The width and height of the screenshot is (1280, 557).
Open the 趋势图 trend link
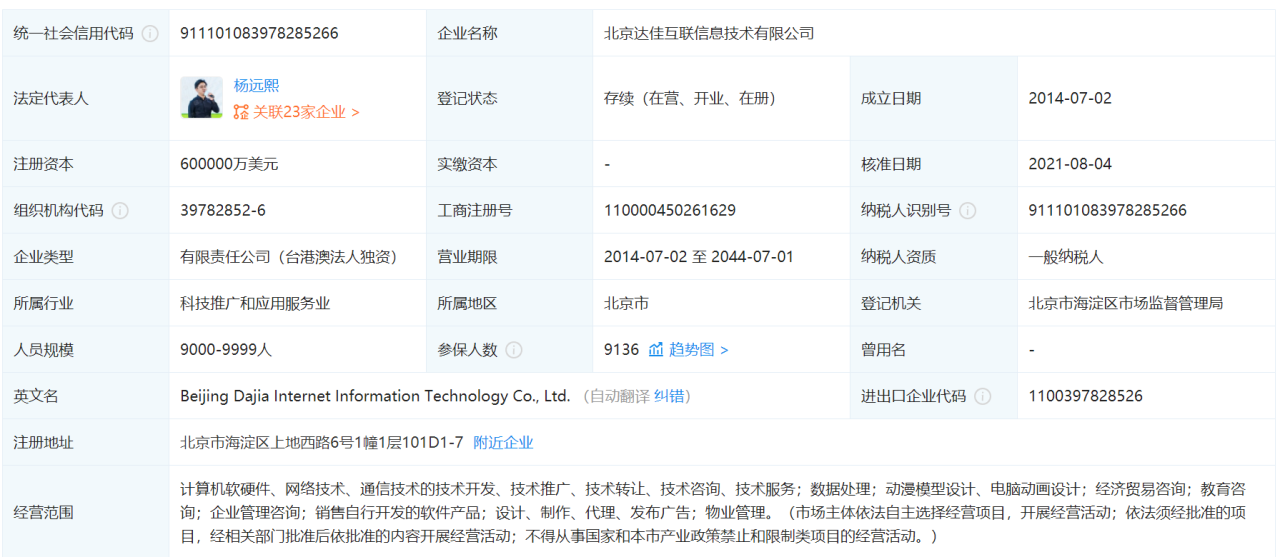(699, 349)
